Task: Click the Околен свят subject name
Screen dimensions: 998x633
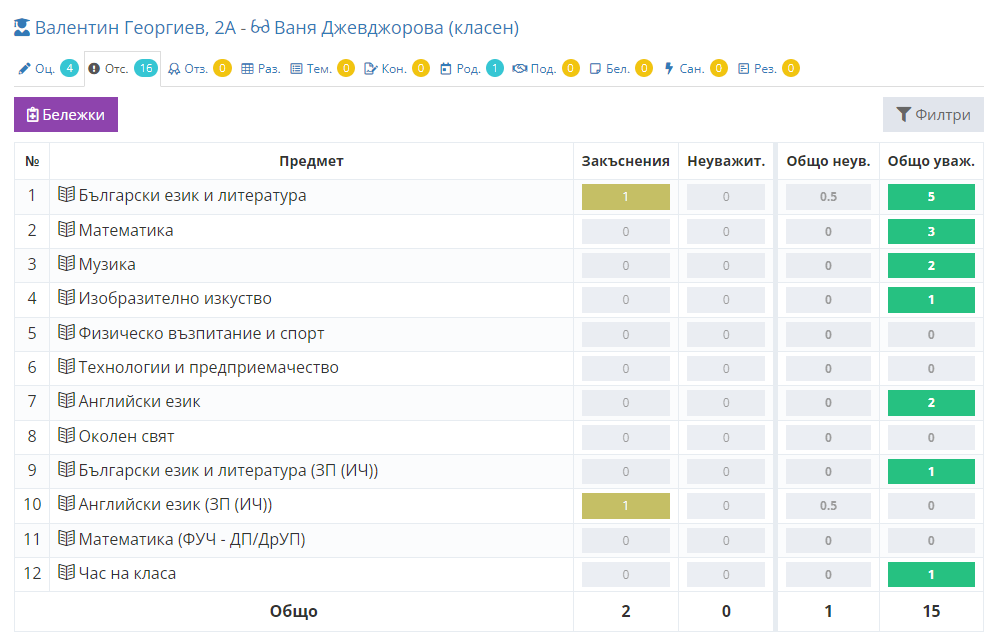Action: tap(126, 437)
